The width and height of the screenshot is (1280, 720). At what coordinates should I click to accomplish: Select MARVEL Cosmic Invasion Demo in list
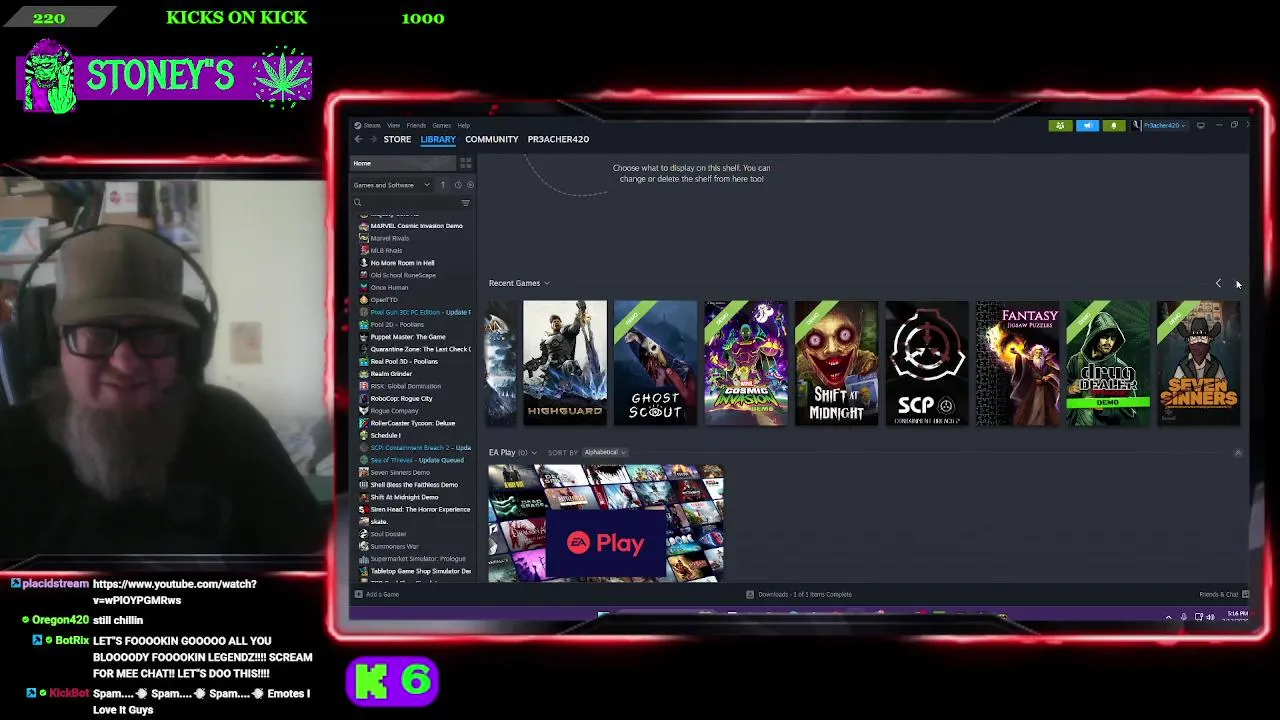(416, 226)
